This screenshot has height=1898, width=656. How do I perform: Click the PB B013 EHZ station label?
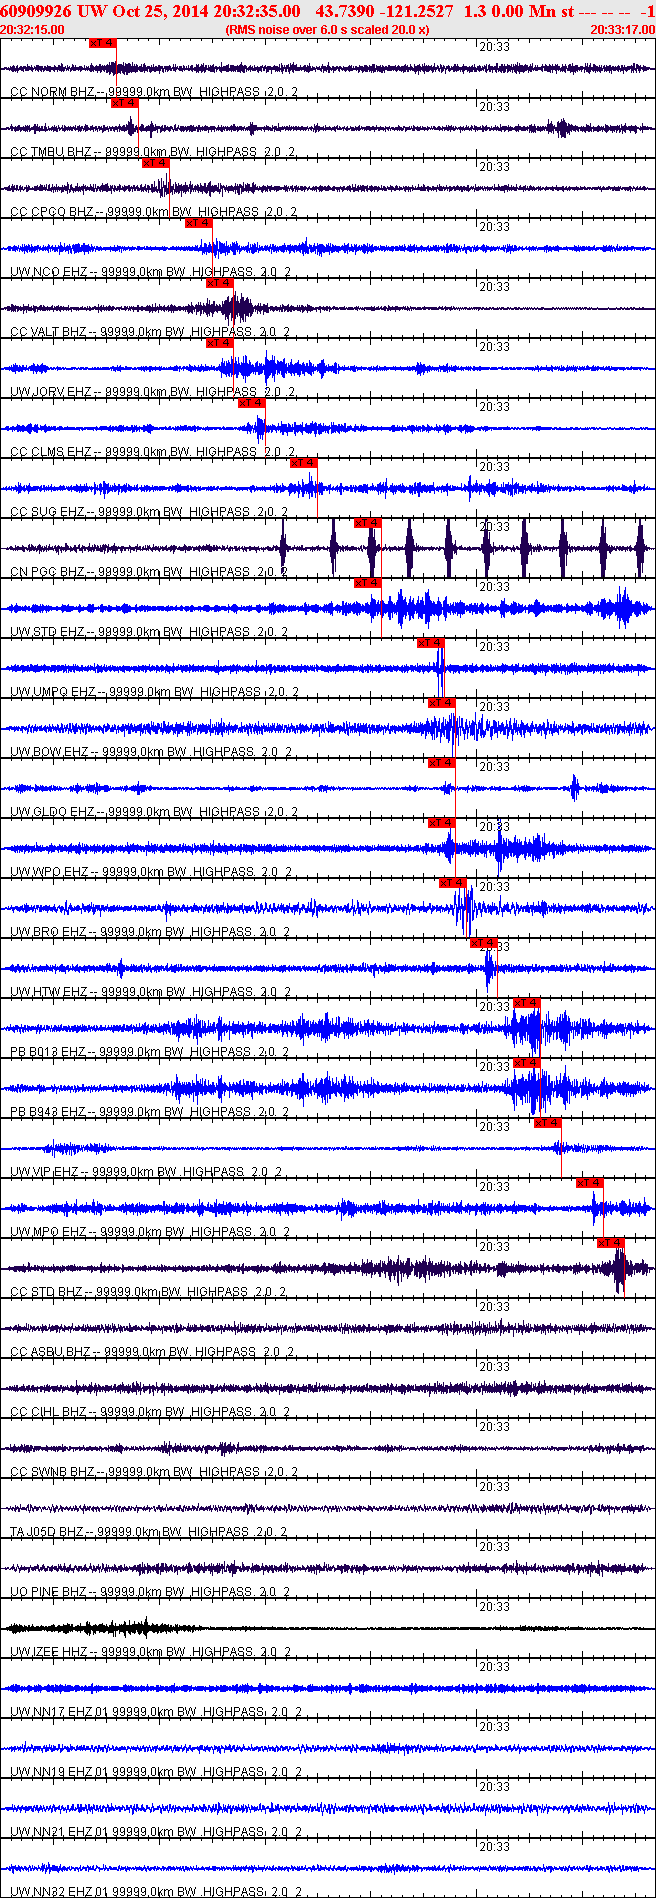[x=150, y=1052]
